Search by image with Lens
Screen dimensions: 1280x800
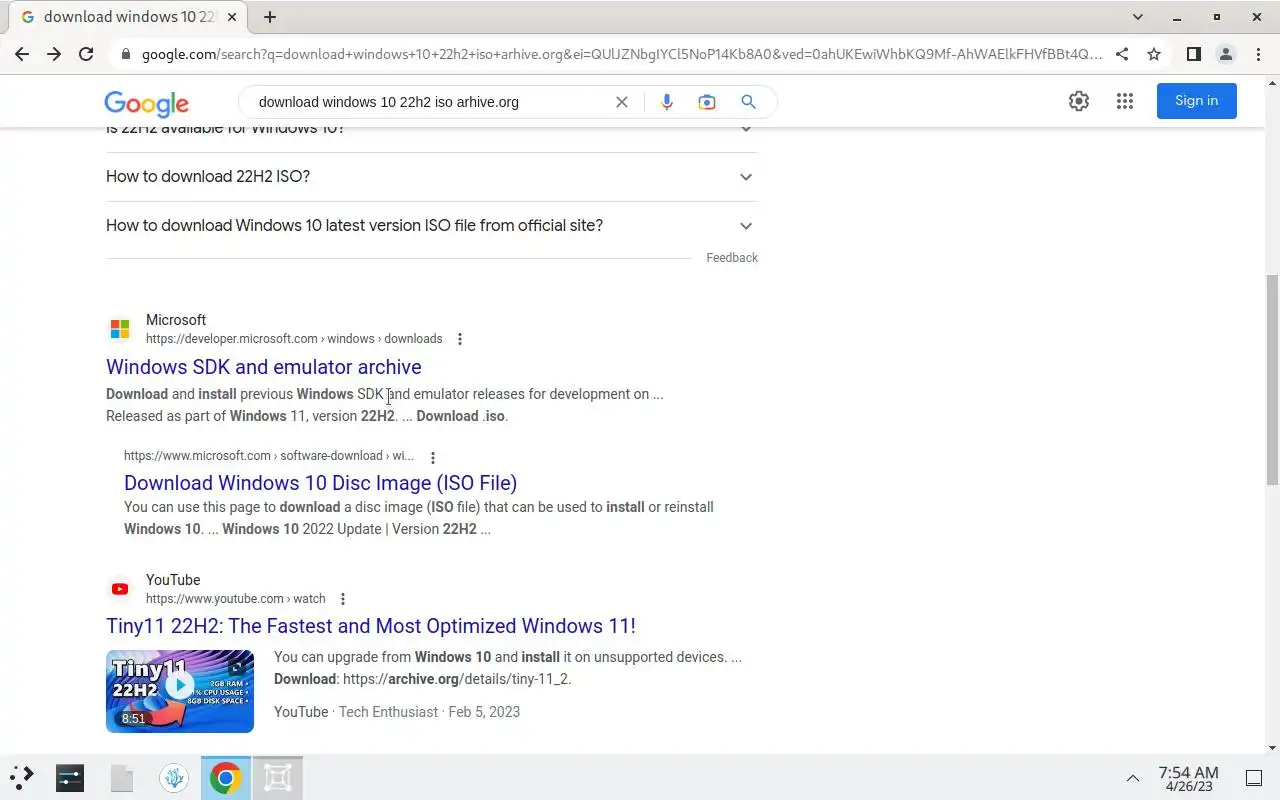[x=707, y=102]
